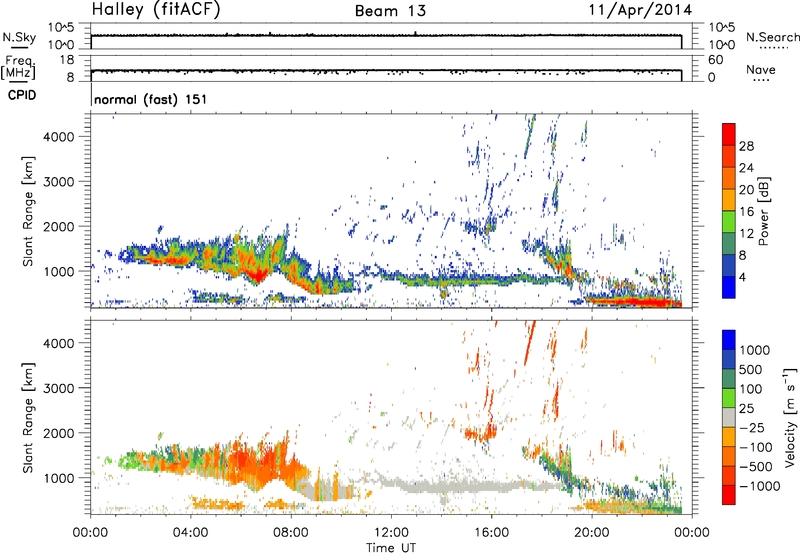This screenshot has width=800, height=554.
Task: Click the "16:00" time tick label
Action: coord(491,533)
